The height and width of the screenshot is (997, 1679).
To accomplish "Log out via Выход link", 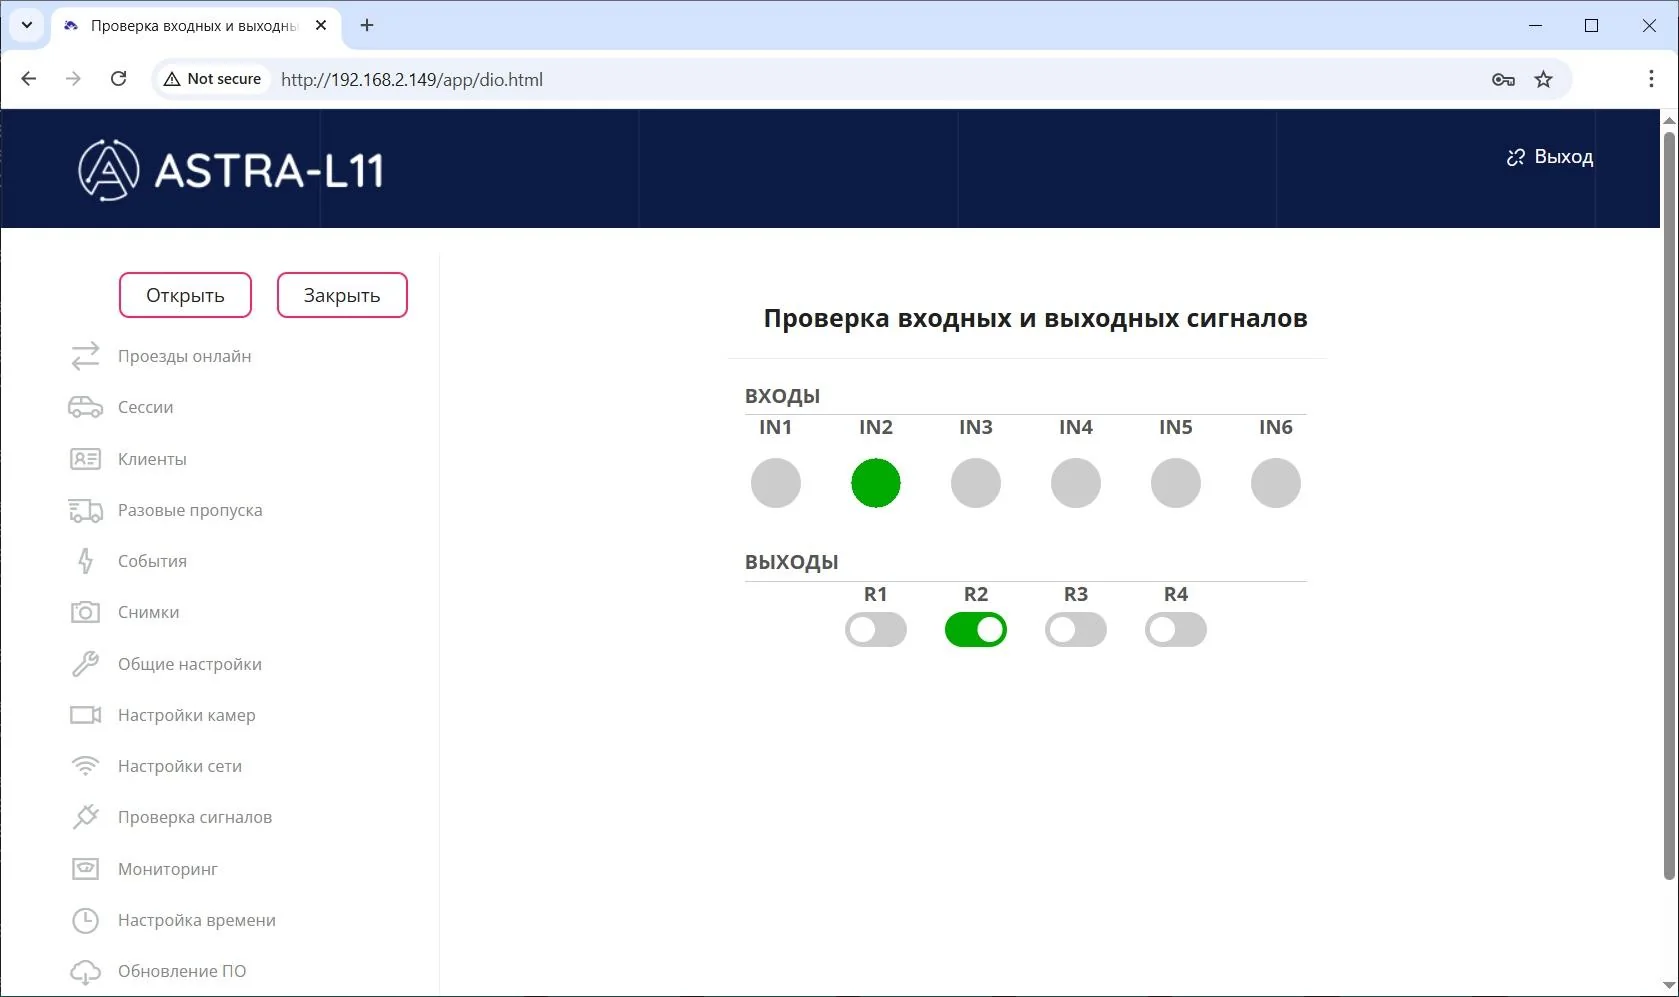I will (1550, 157).
